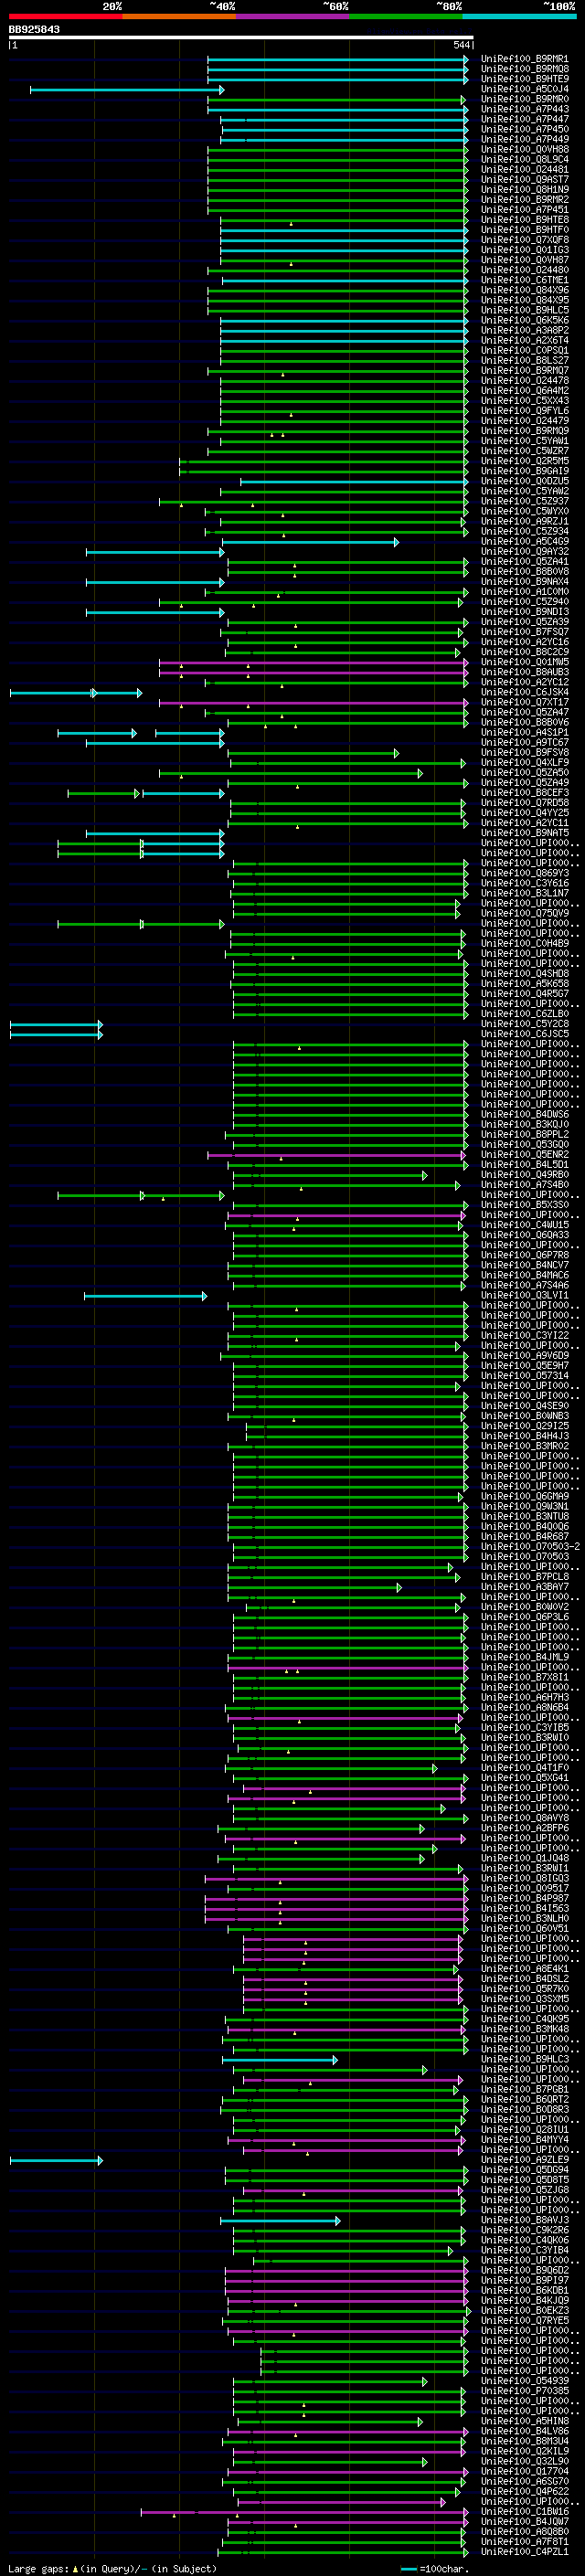The width and height of the screenshot is (585, 2576).
Task: Click the 544 end position label
Action: pos(461,45)
